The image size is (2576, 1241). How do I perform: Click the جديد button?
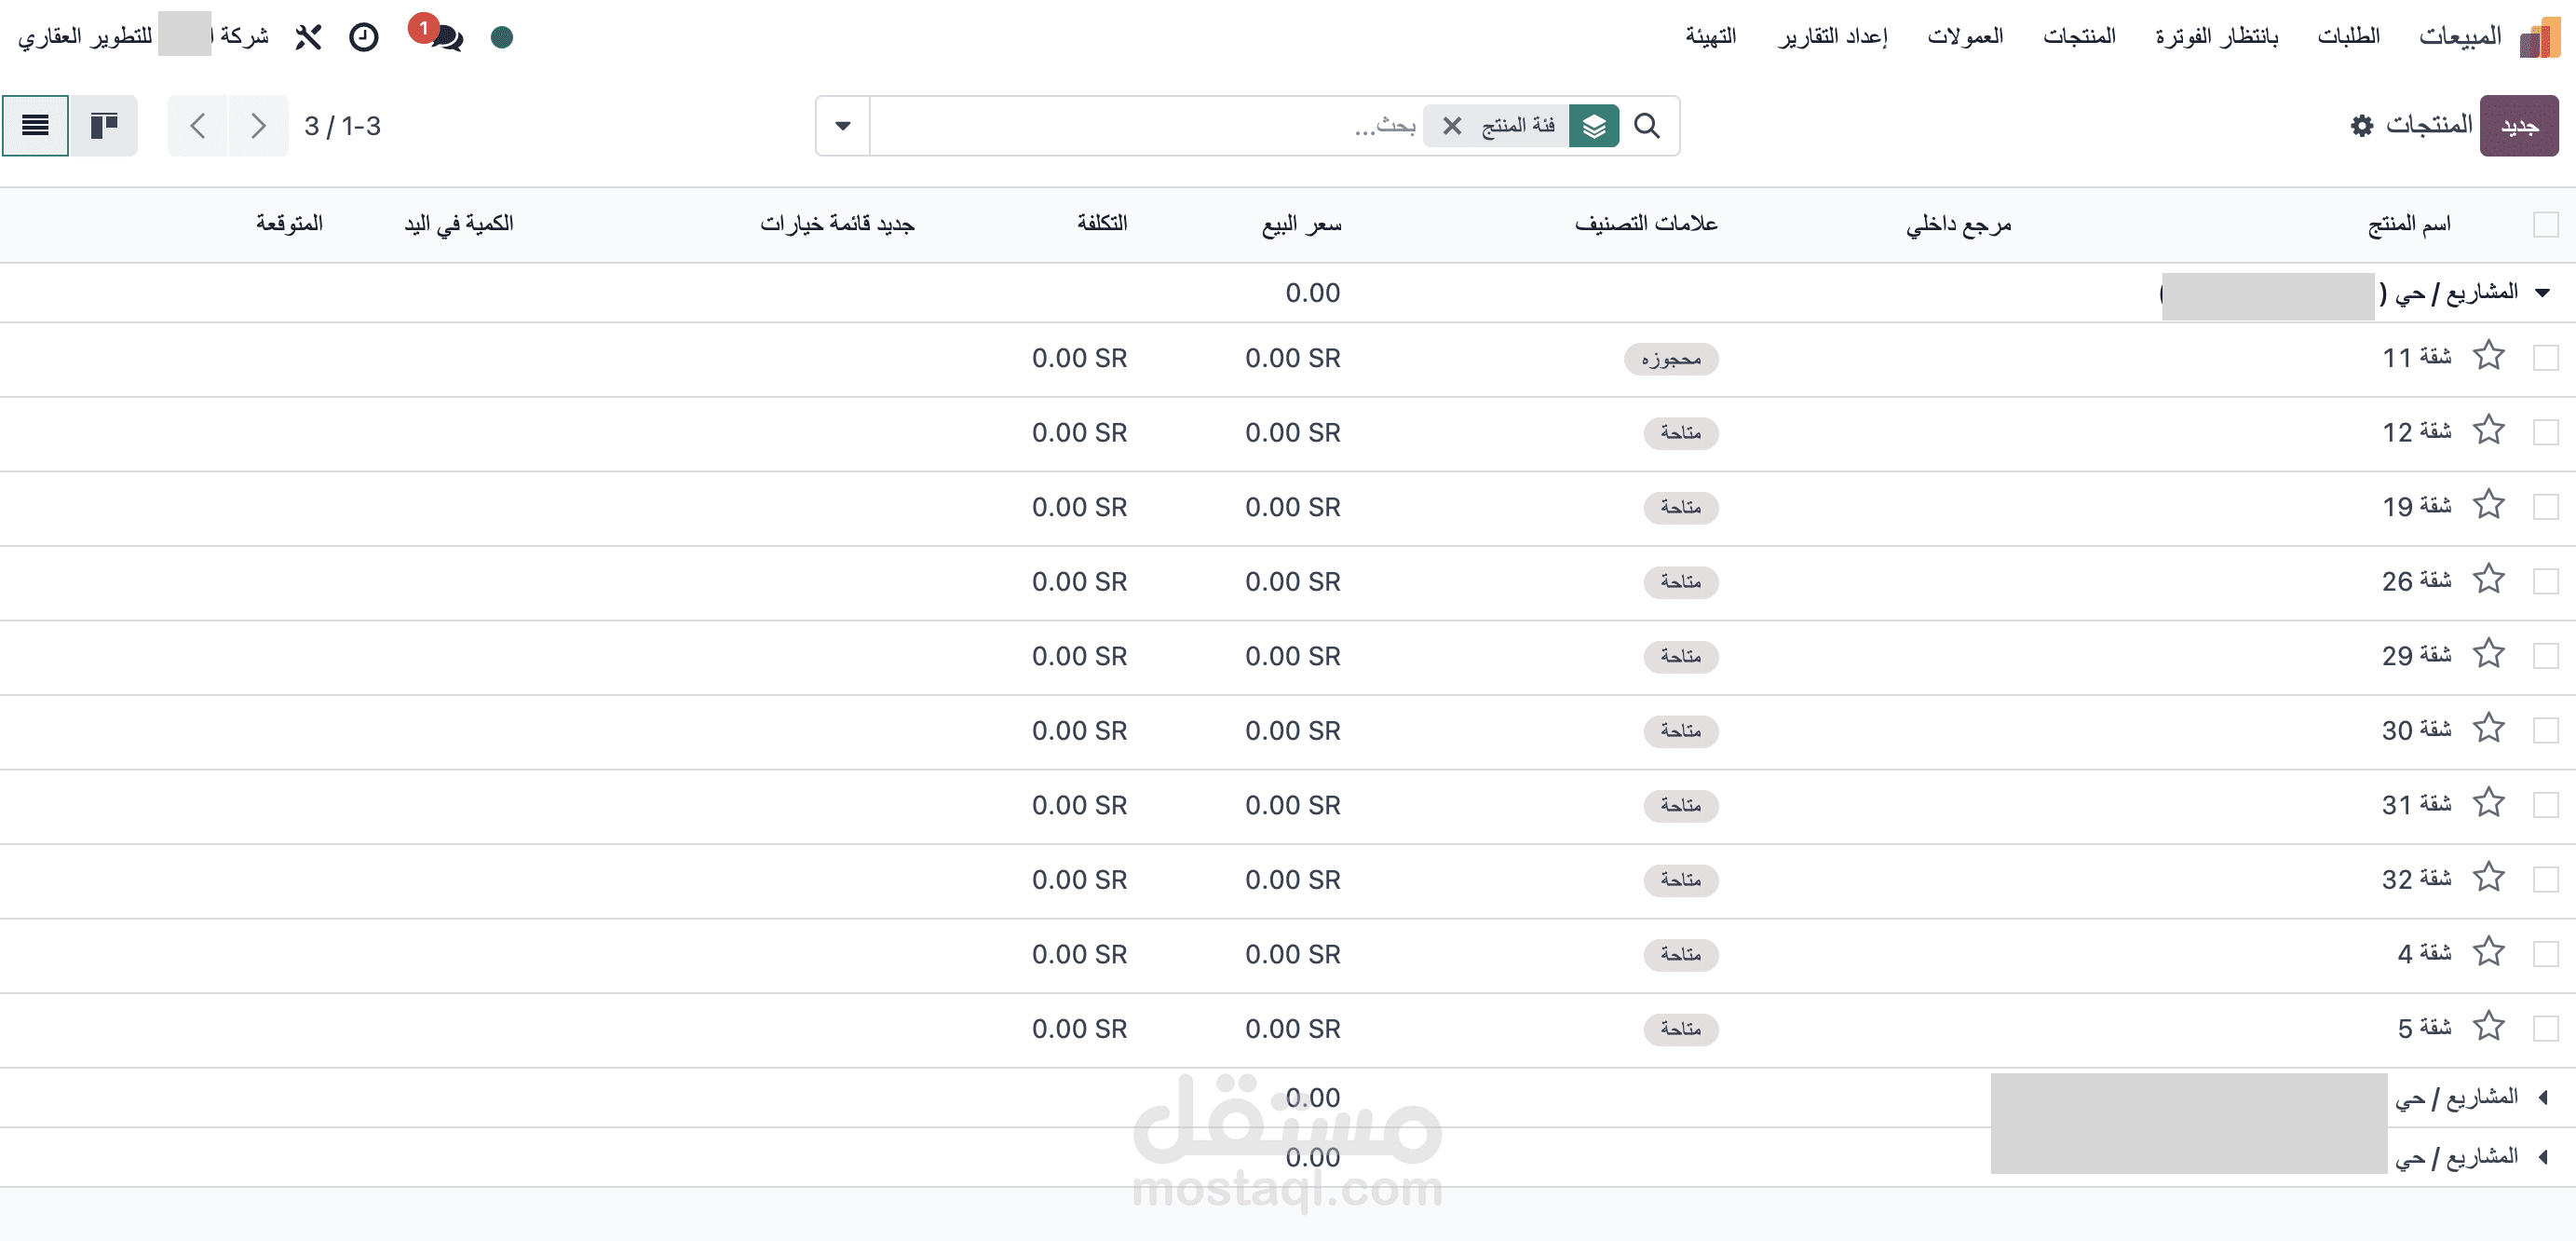click(2518, 126)
